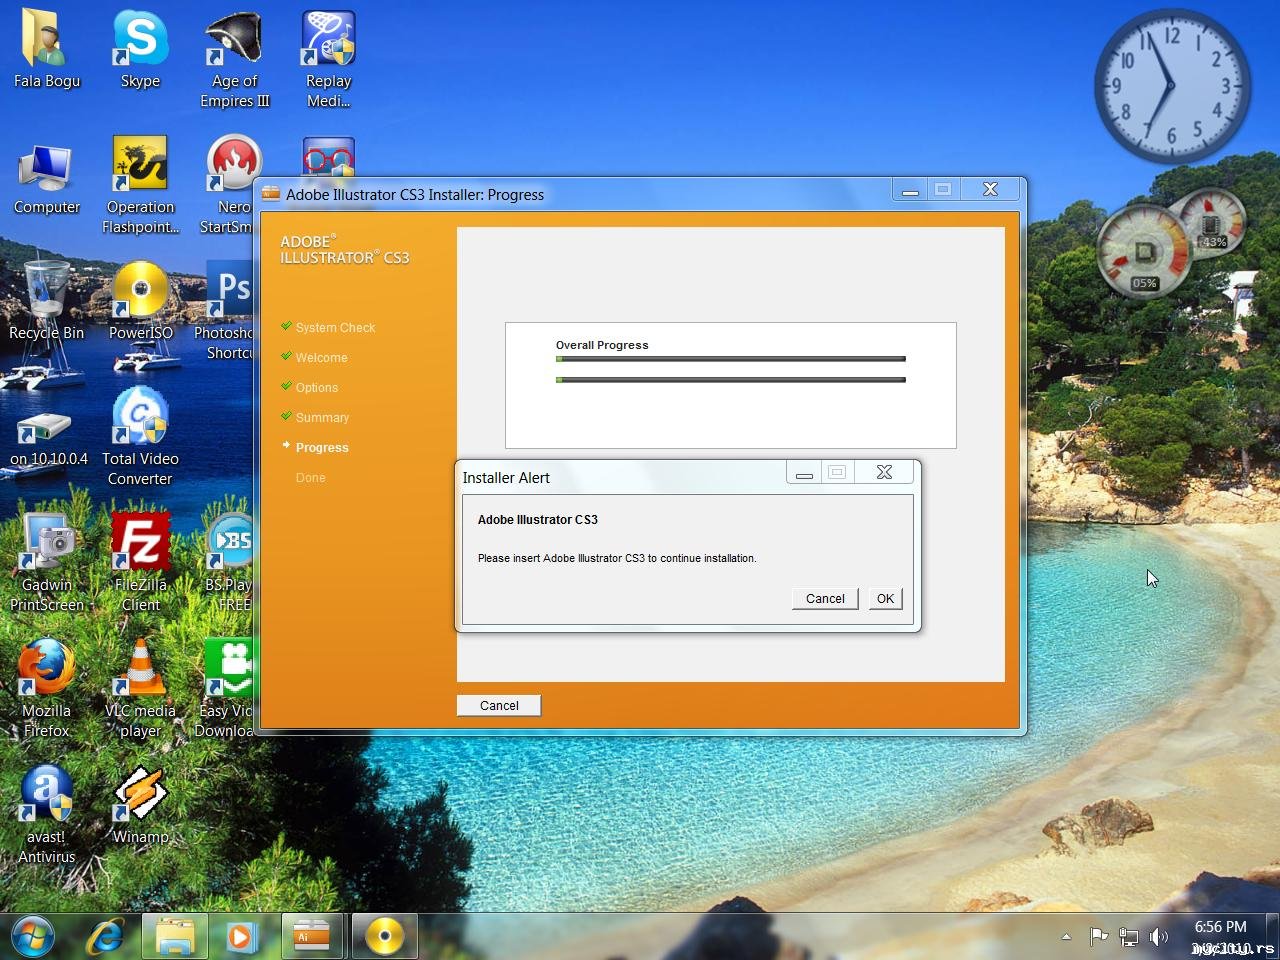Viewport: 1280px width, 960px height.
Task: Select the Total Video Converter icon
Action: [141, 437]
